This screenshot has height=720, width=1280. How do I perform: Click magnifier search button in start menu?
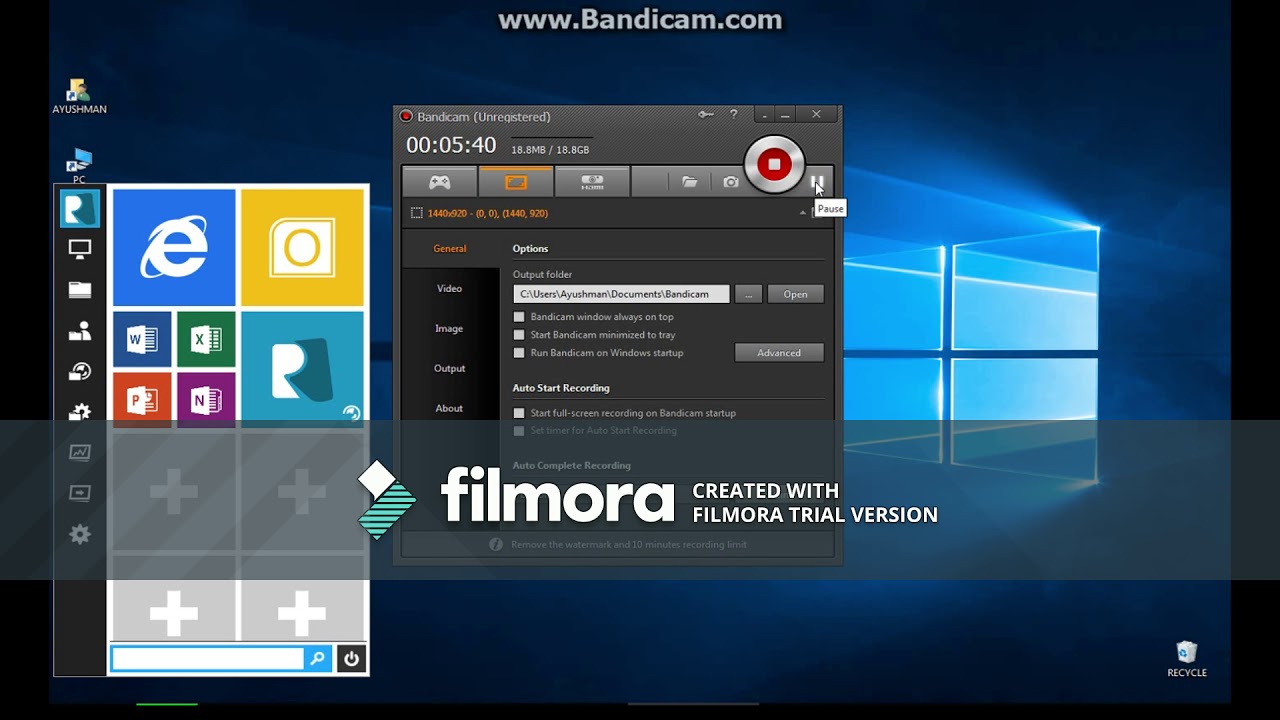pos(318,658)
